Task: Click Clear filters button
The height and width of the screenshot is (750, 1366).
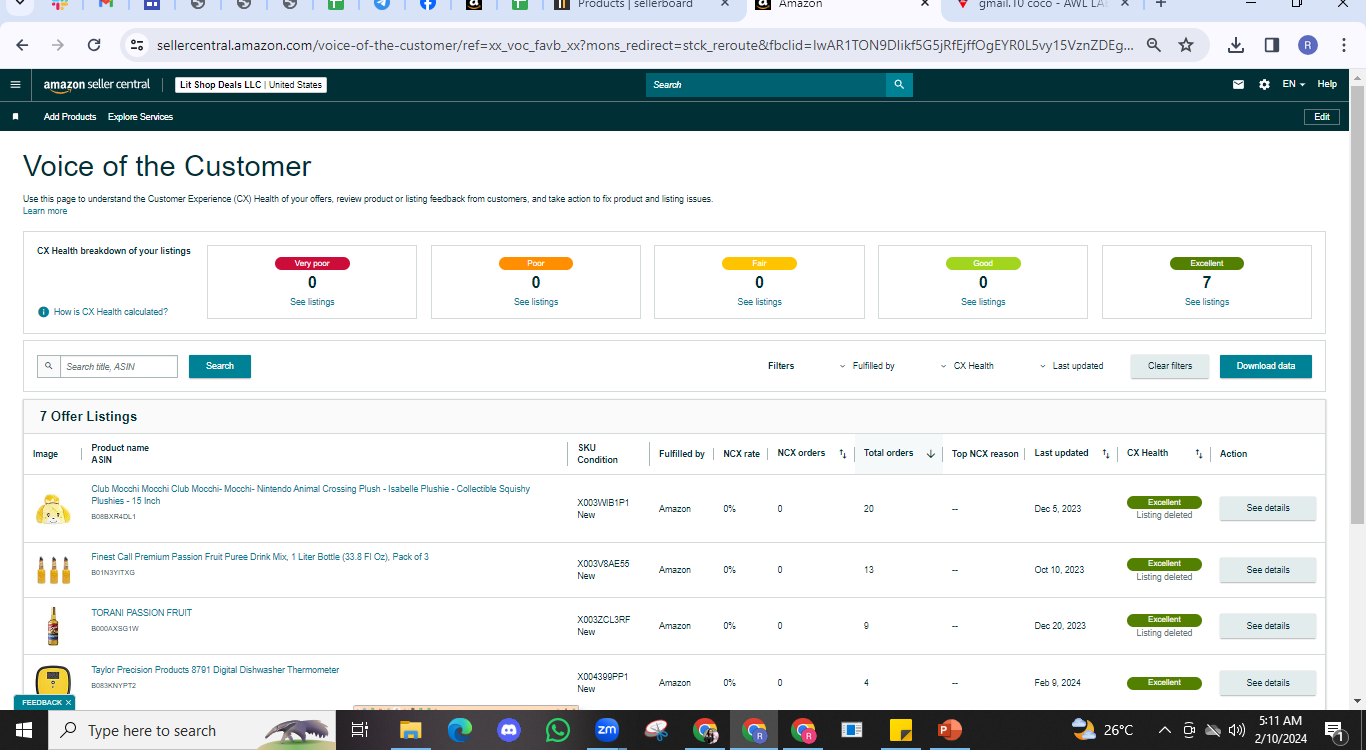Action: click(1170, 366)
